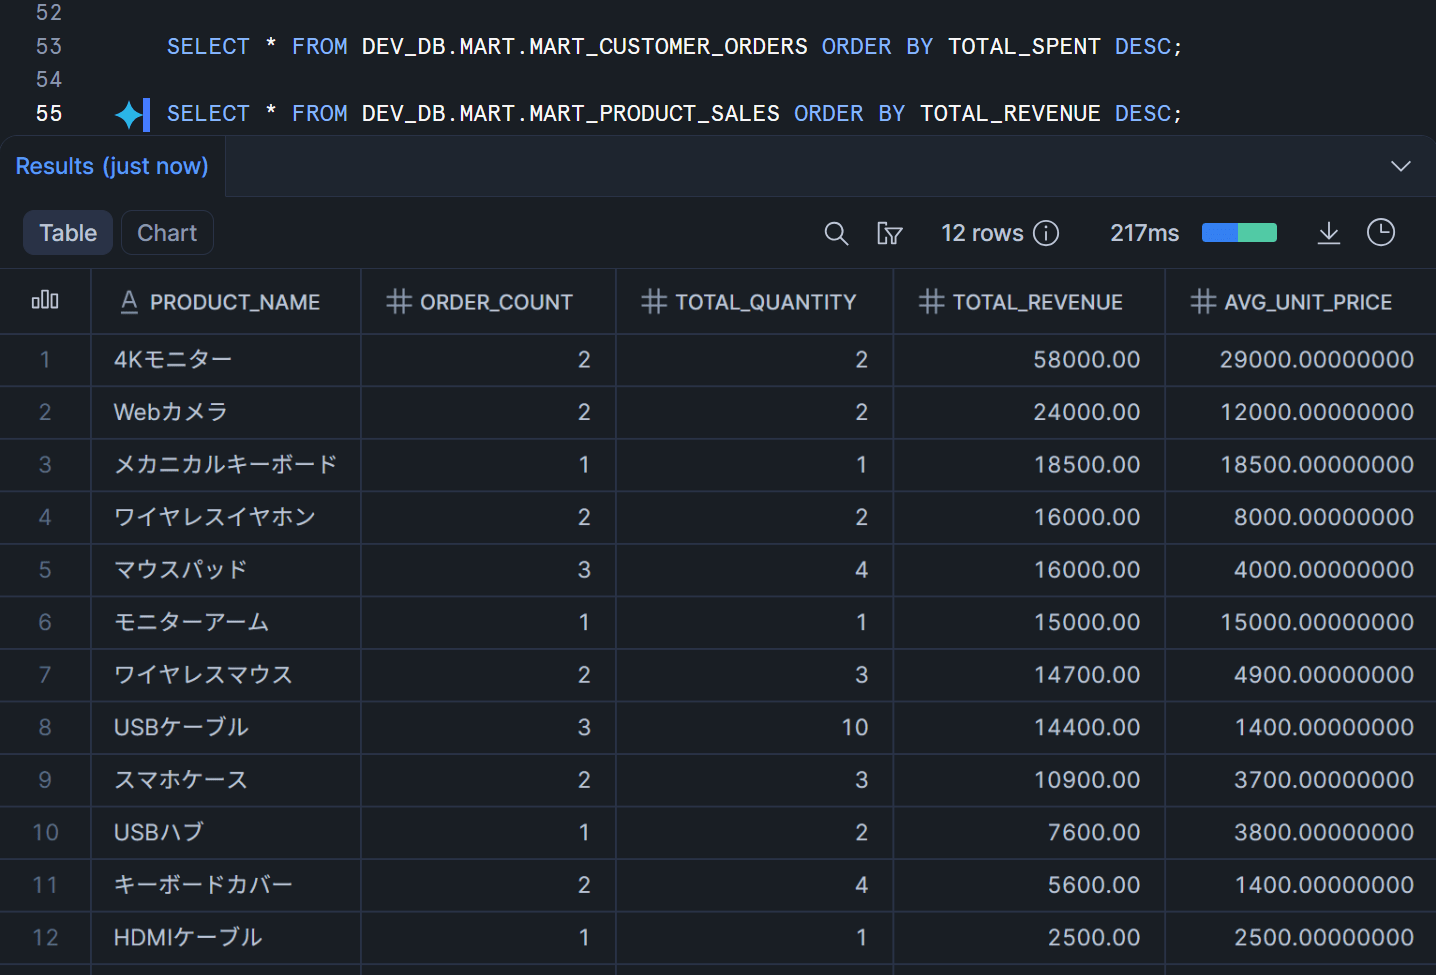Viewport: 1436px width, 975px height.
Task: Select the 4Kモニター product cell
Action: coord(173,359)
